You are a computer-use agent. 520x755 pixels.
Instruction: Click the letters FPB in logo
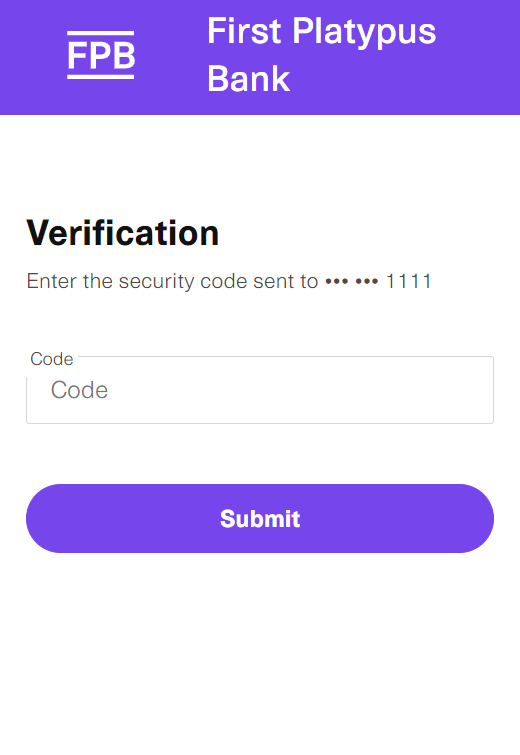click(x=101, y=55)
